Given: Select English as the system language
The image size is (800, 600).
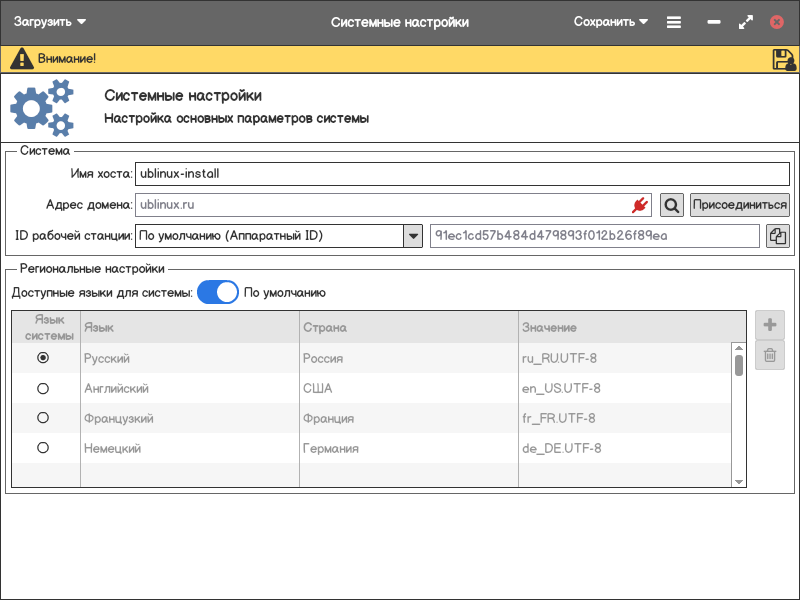Looking at the screenshot, I should tap(43, 388).
